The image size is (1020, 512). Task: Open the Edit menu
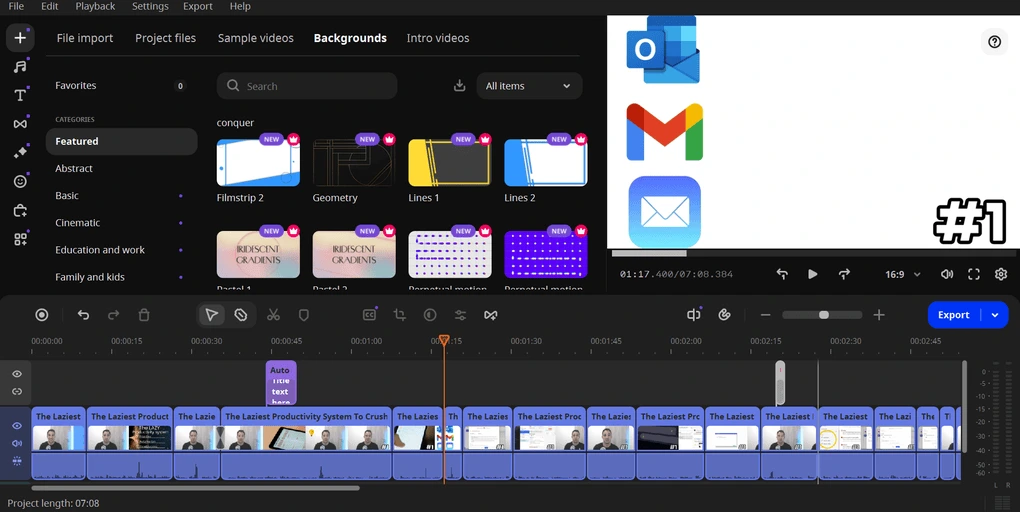tap(49, 6)
